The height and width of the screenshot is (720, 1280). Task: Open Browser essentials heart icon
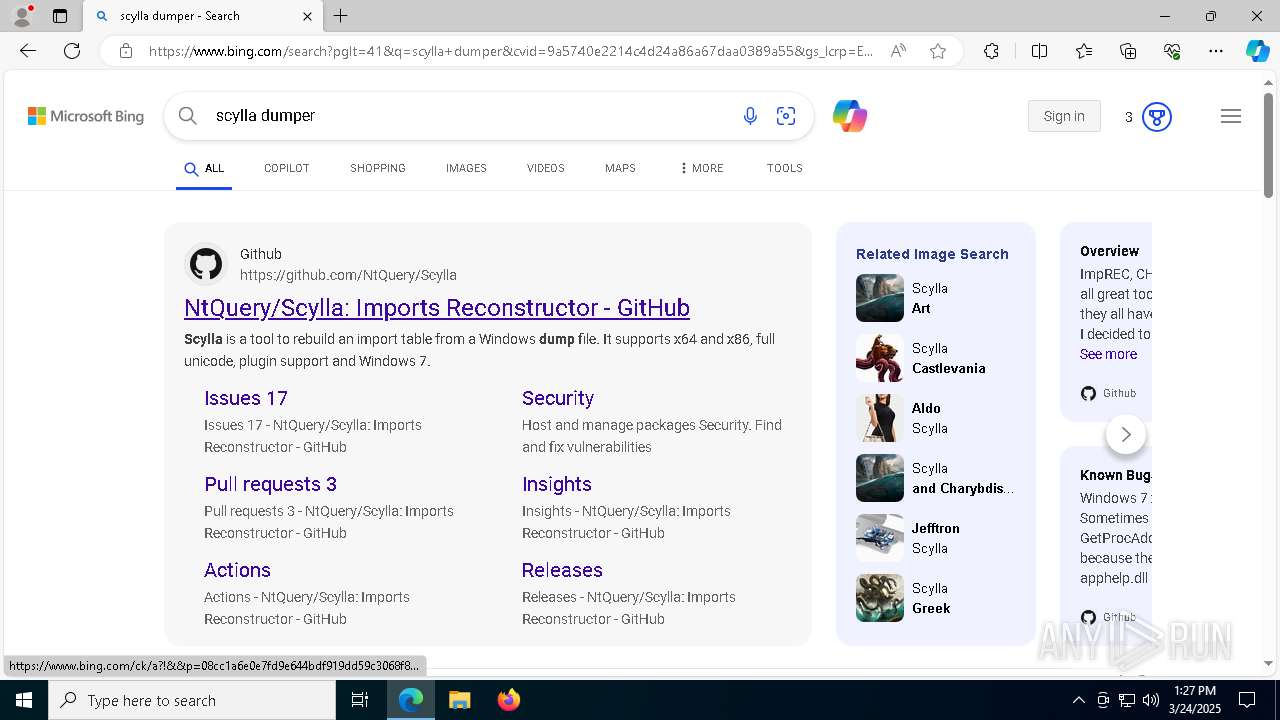[x=1172, y=51]
